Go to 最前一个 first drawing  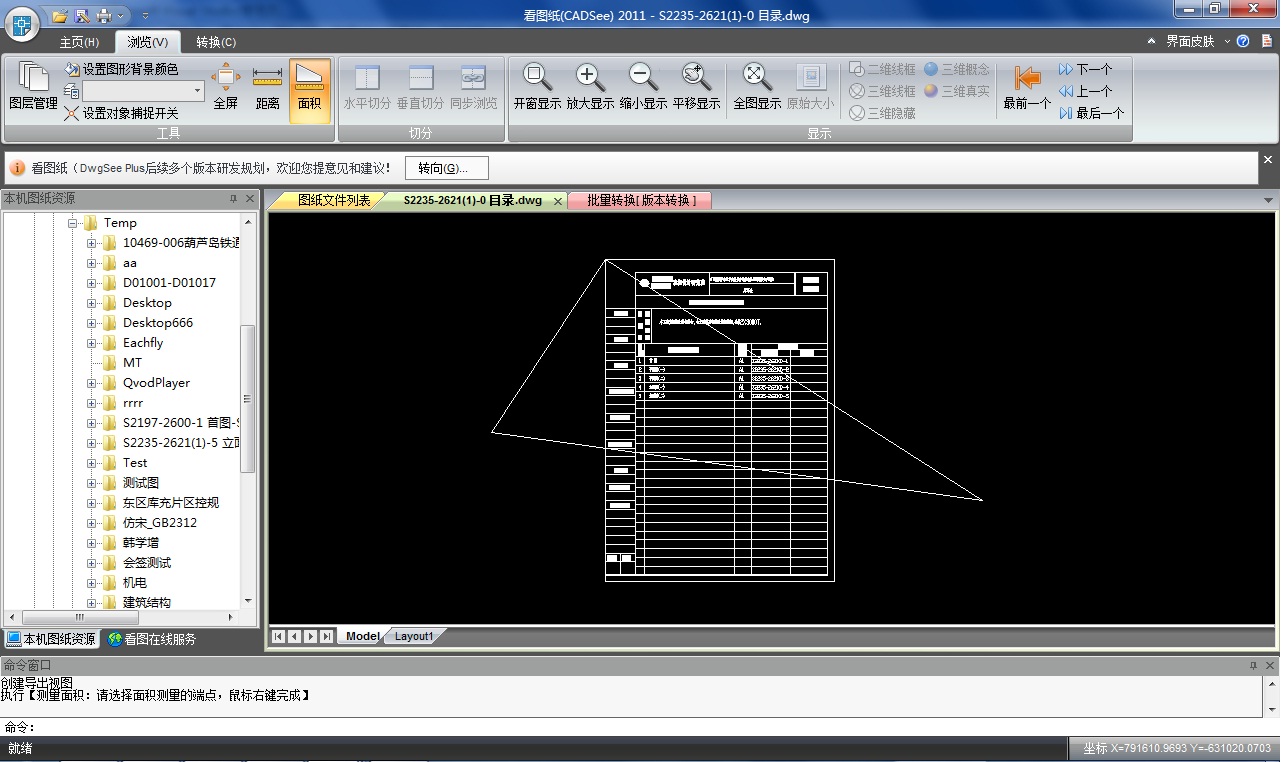tap(1027, 88)
